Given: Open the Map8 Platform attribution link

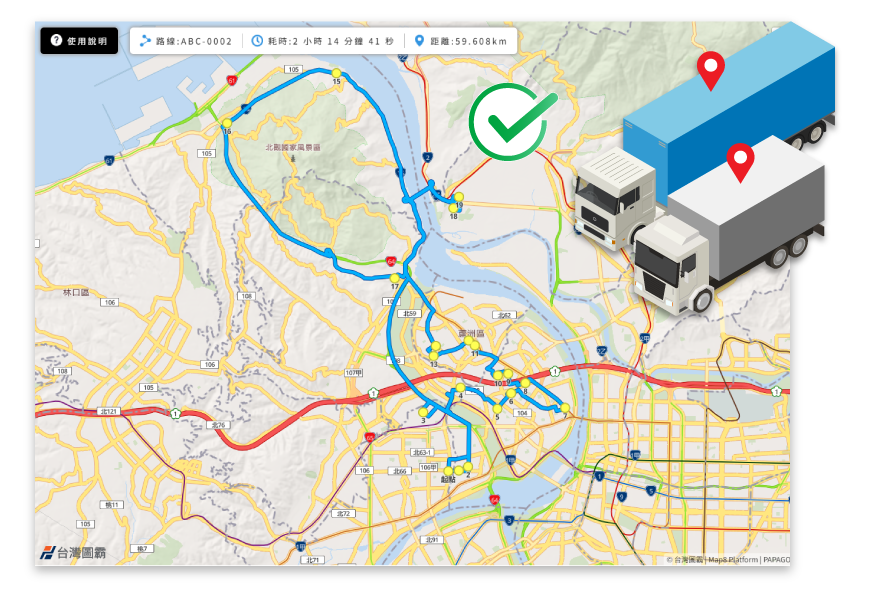Looking at the screenshot, I should coord(731,559).
